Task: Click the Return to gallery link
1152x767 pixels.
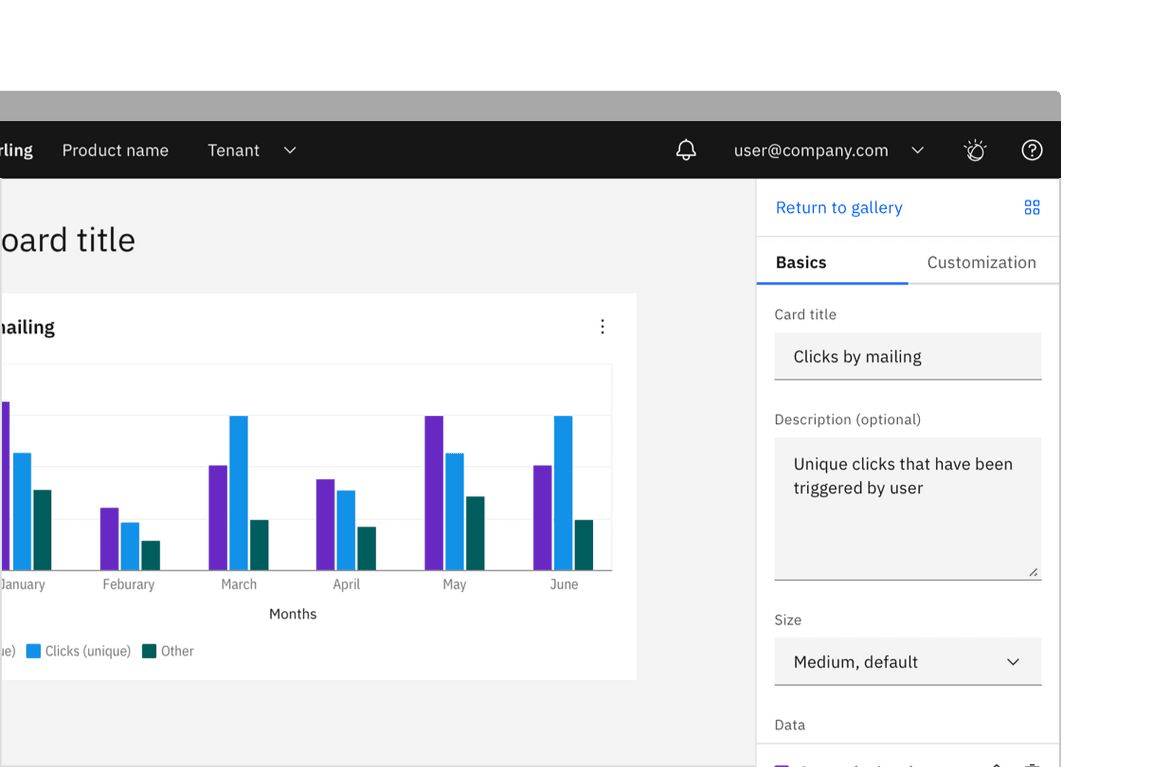Action: pyautogui.click(x=839, y=207)
